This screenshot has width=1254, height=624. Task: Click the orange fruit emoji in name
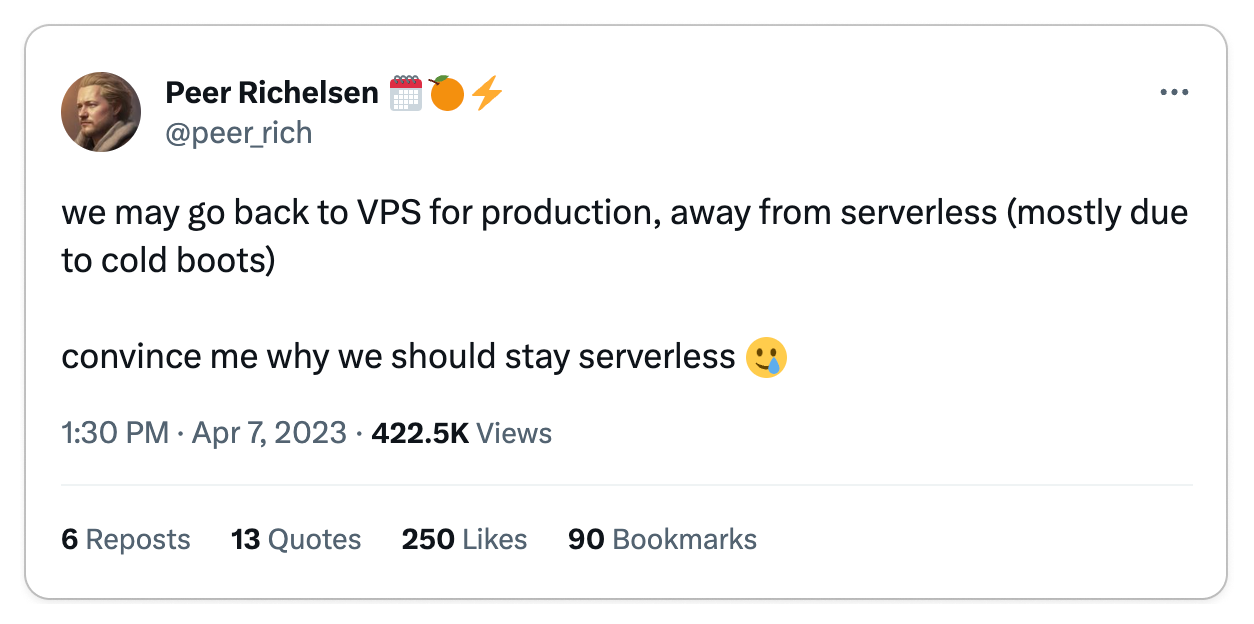[446, 93]
